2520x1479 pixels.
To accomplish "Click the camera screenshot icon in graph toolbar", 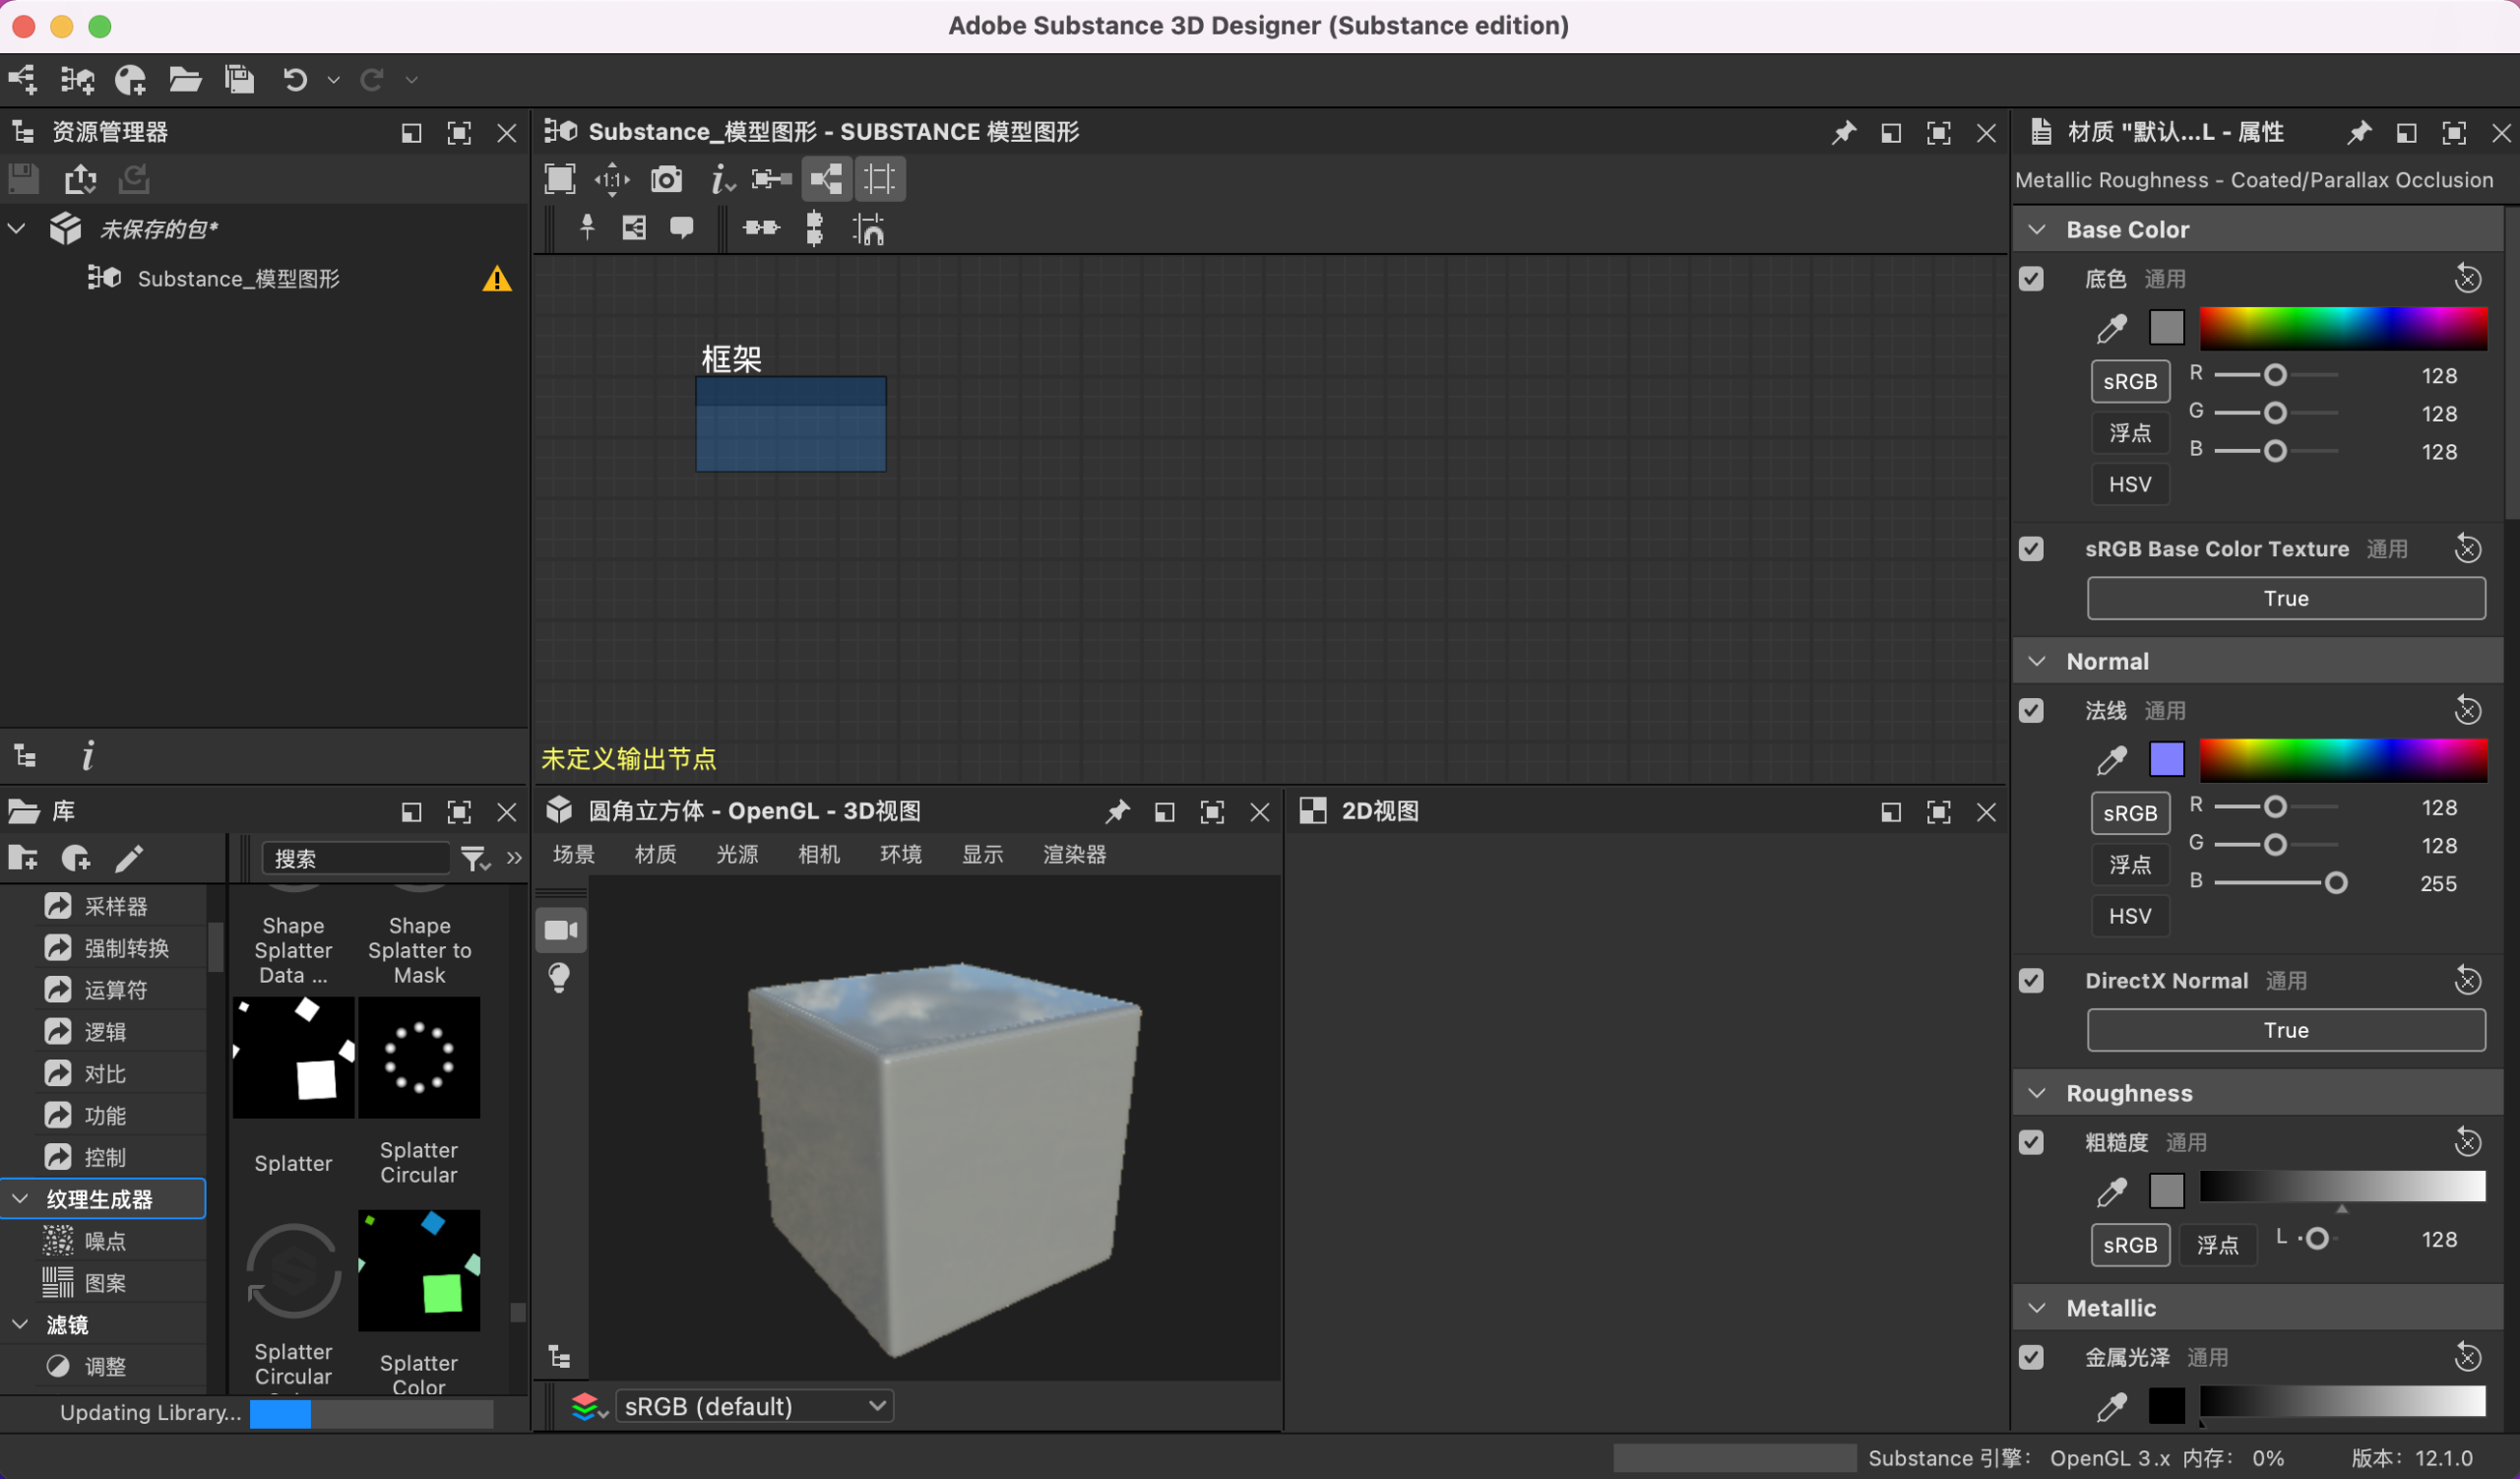I will point(666,180).
